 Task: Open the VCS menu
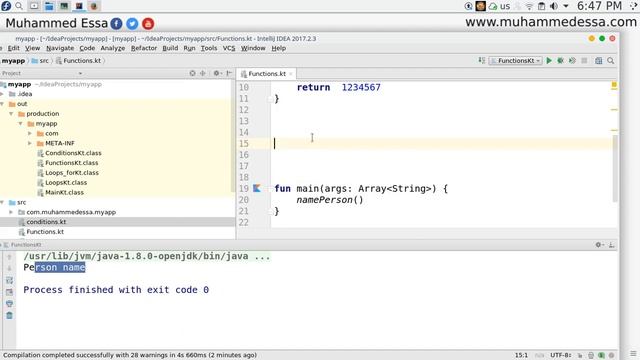tap(229, 48)
